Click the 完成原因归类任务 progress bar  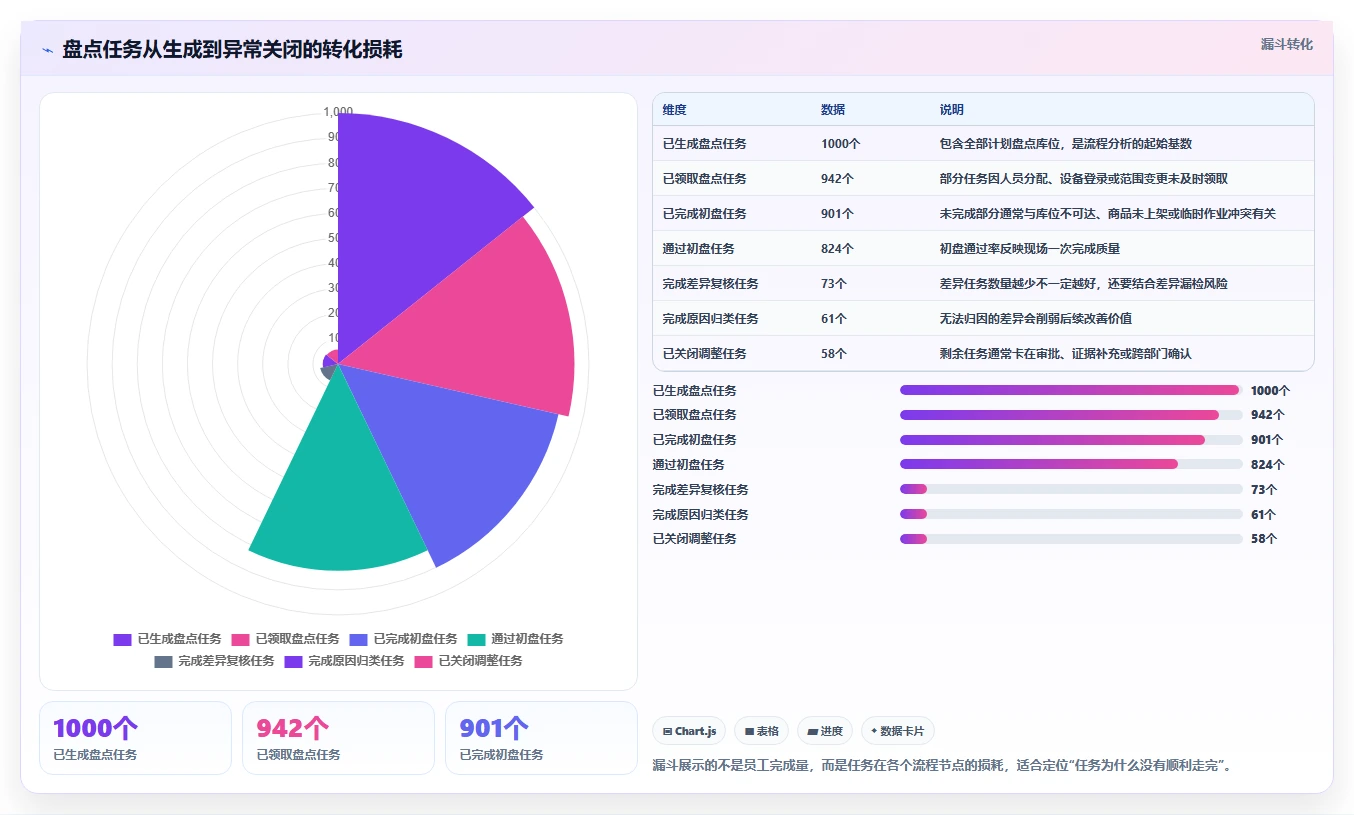pyautogui.click(x=1071, y=514)
